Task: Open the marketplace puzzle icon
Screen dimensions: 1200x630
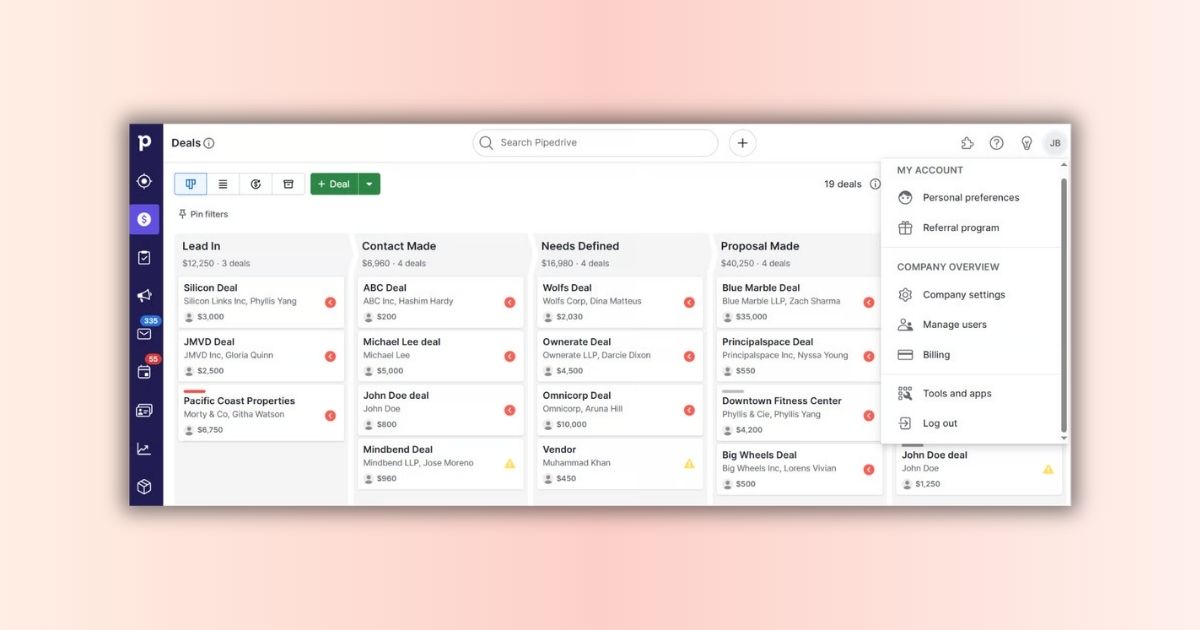Action: (x=967, y=143)
